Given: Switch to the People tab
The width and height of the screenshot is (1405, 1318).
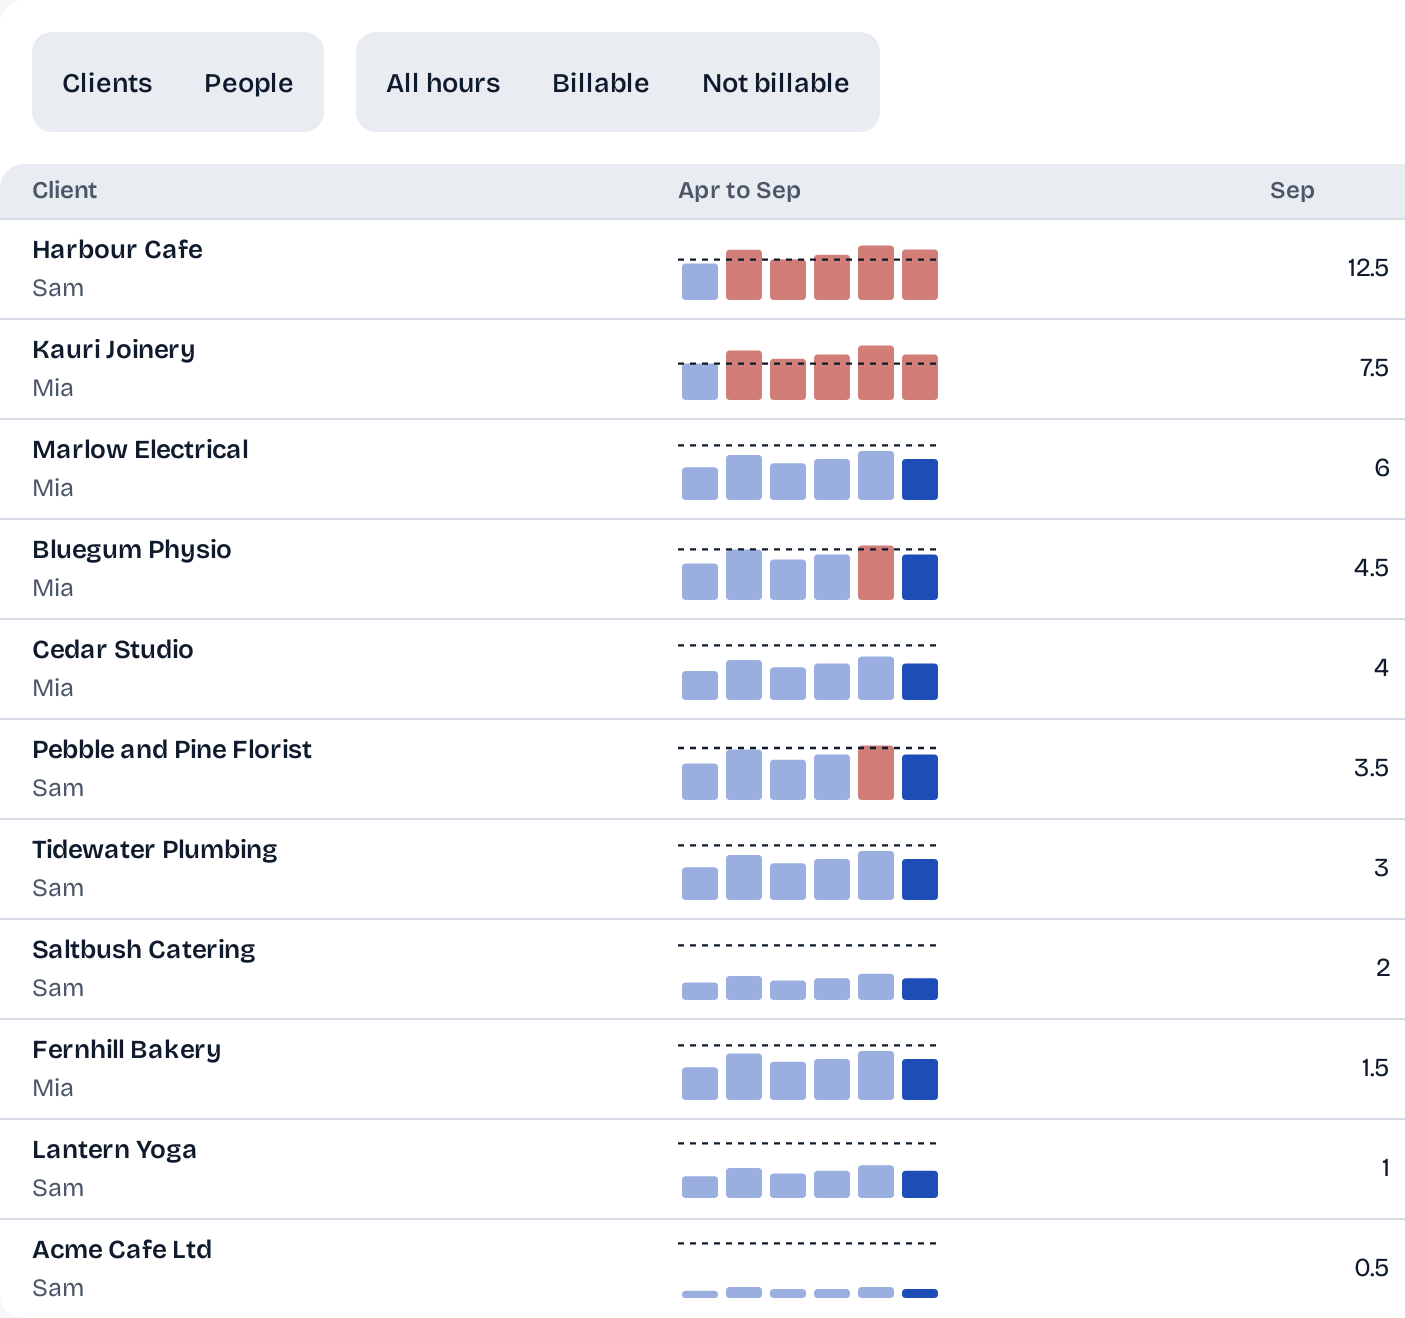Looking at the screenshot, I should point(248,83).
